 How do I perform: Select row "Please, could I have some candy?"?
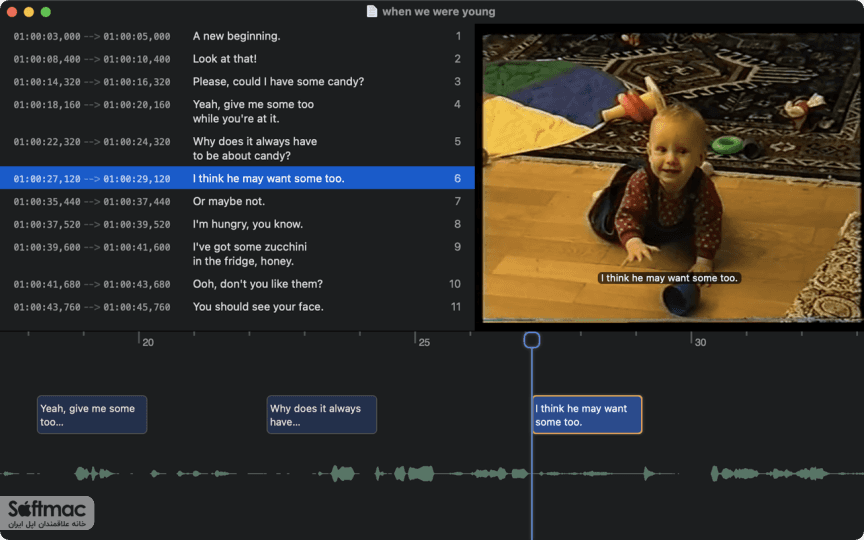point(237,82)
